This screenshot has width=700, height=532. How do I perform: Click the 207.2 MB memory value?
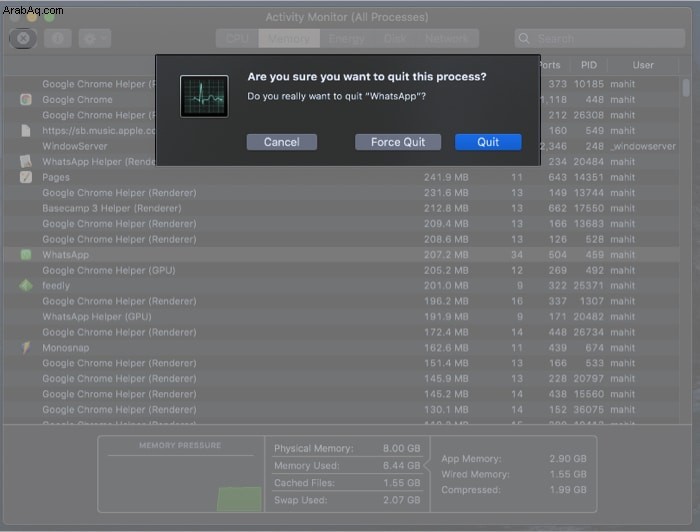(x=446, y=255)
